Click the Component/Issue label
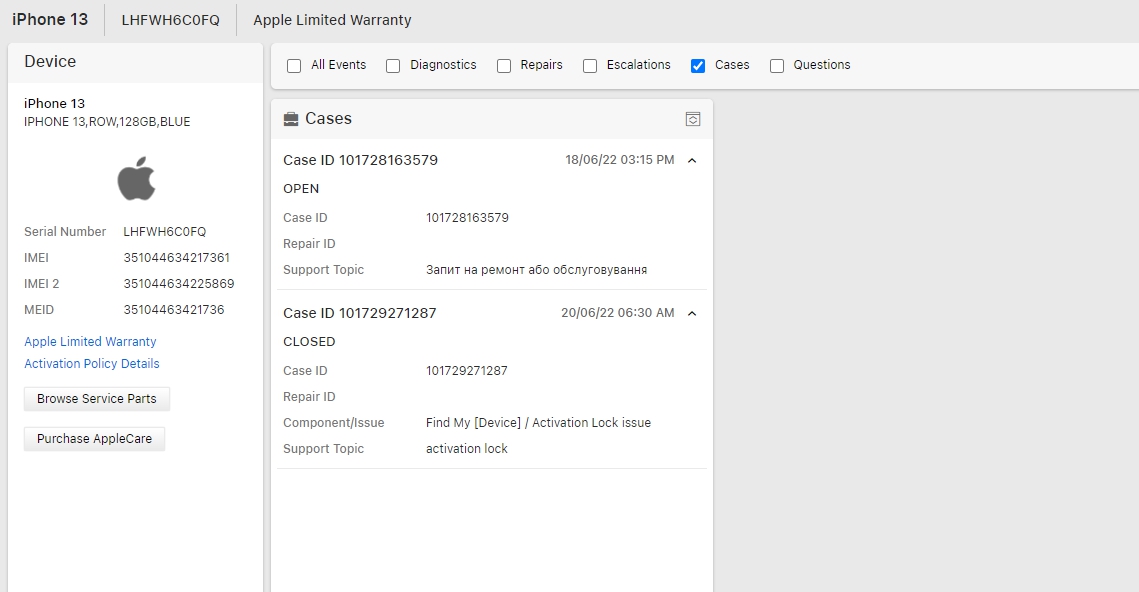Screen dimensions: 1139x592 333,423
